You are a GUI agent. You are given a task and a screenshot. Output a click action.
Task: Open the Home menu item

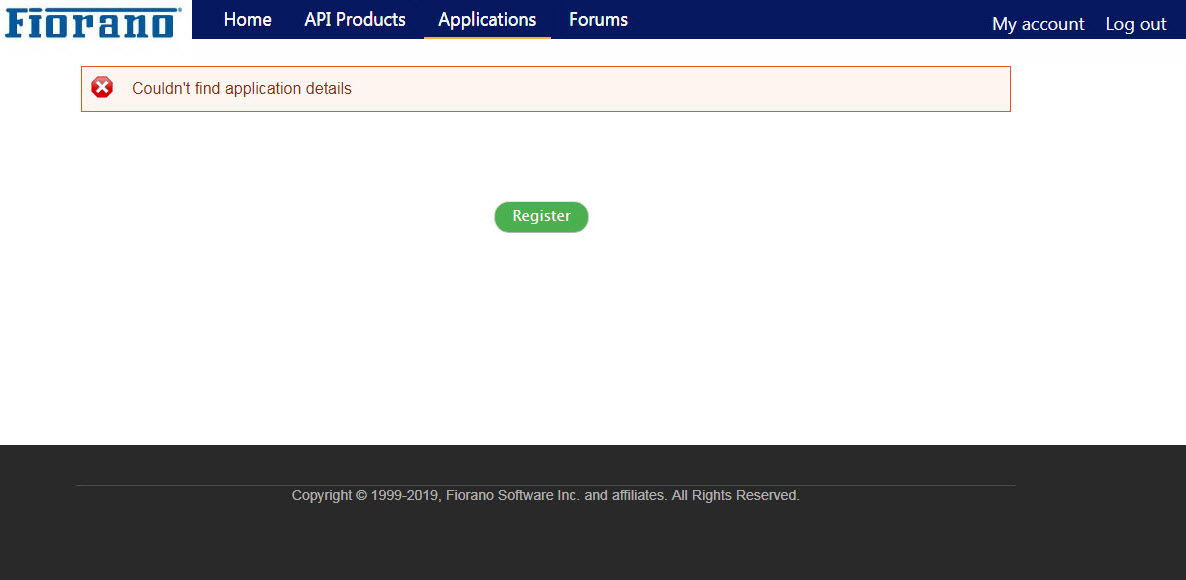pyautogui.click(x=247, y=20)
